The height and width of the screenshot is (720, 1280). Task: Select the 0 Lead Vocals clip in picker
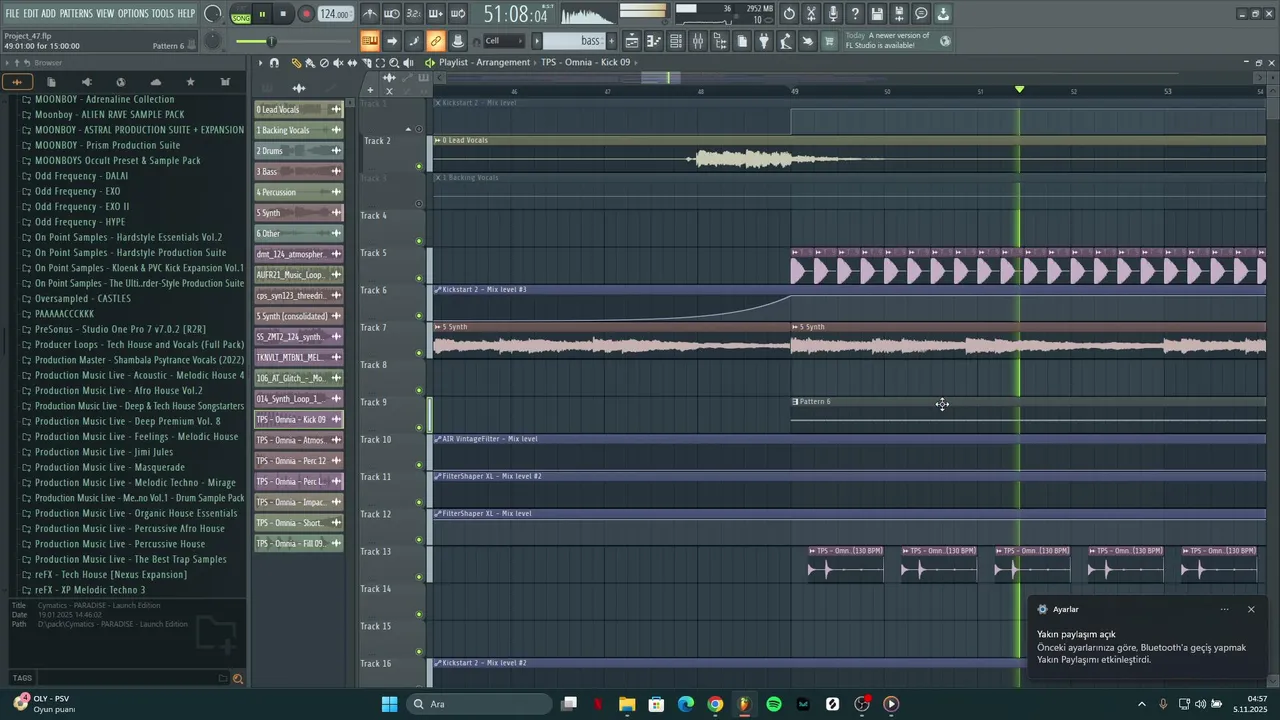pos(298,109)
